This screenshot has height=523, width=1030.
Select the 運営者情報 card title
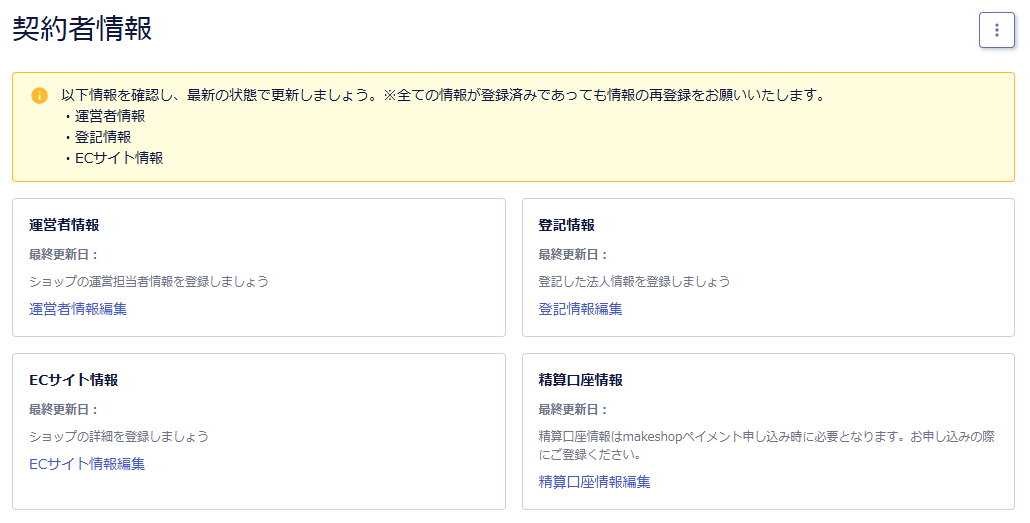(x=64, y=225)
